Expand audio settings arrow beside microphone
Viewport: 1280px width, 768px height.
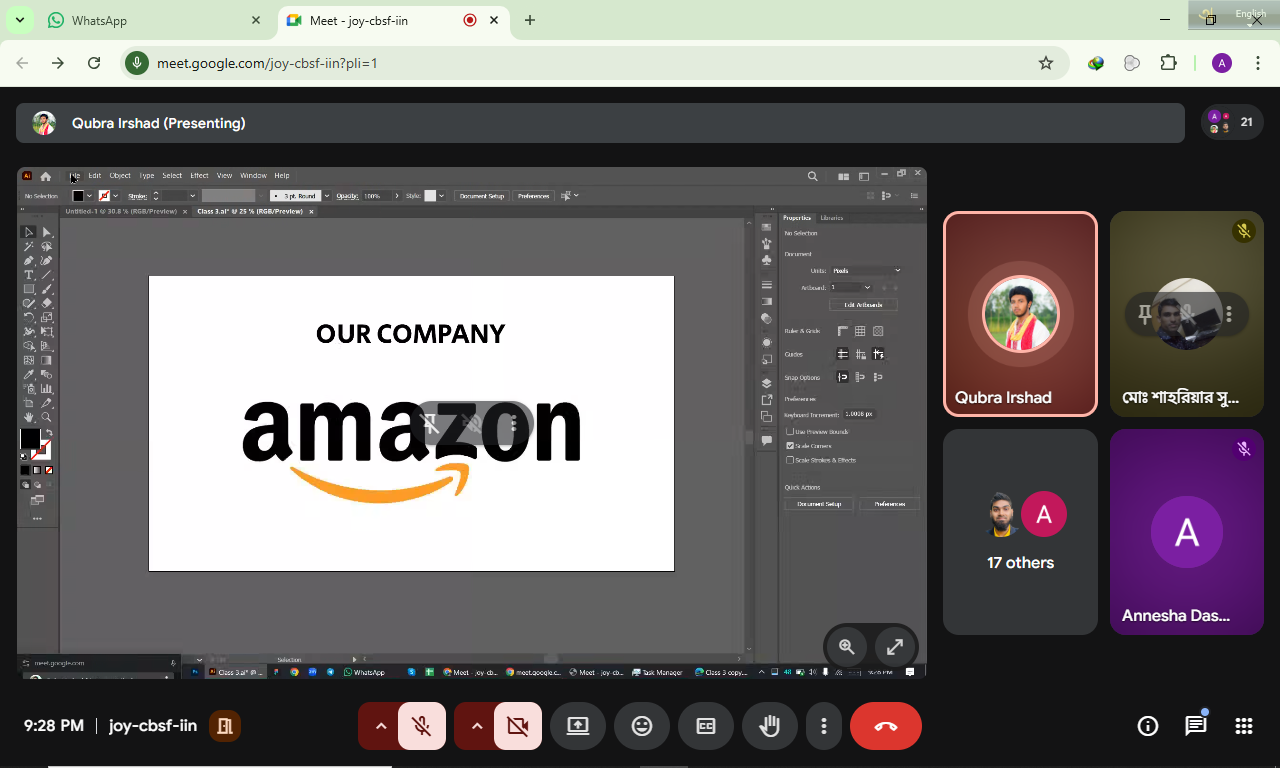pyautogui.click(x=380, y=726)
